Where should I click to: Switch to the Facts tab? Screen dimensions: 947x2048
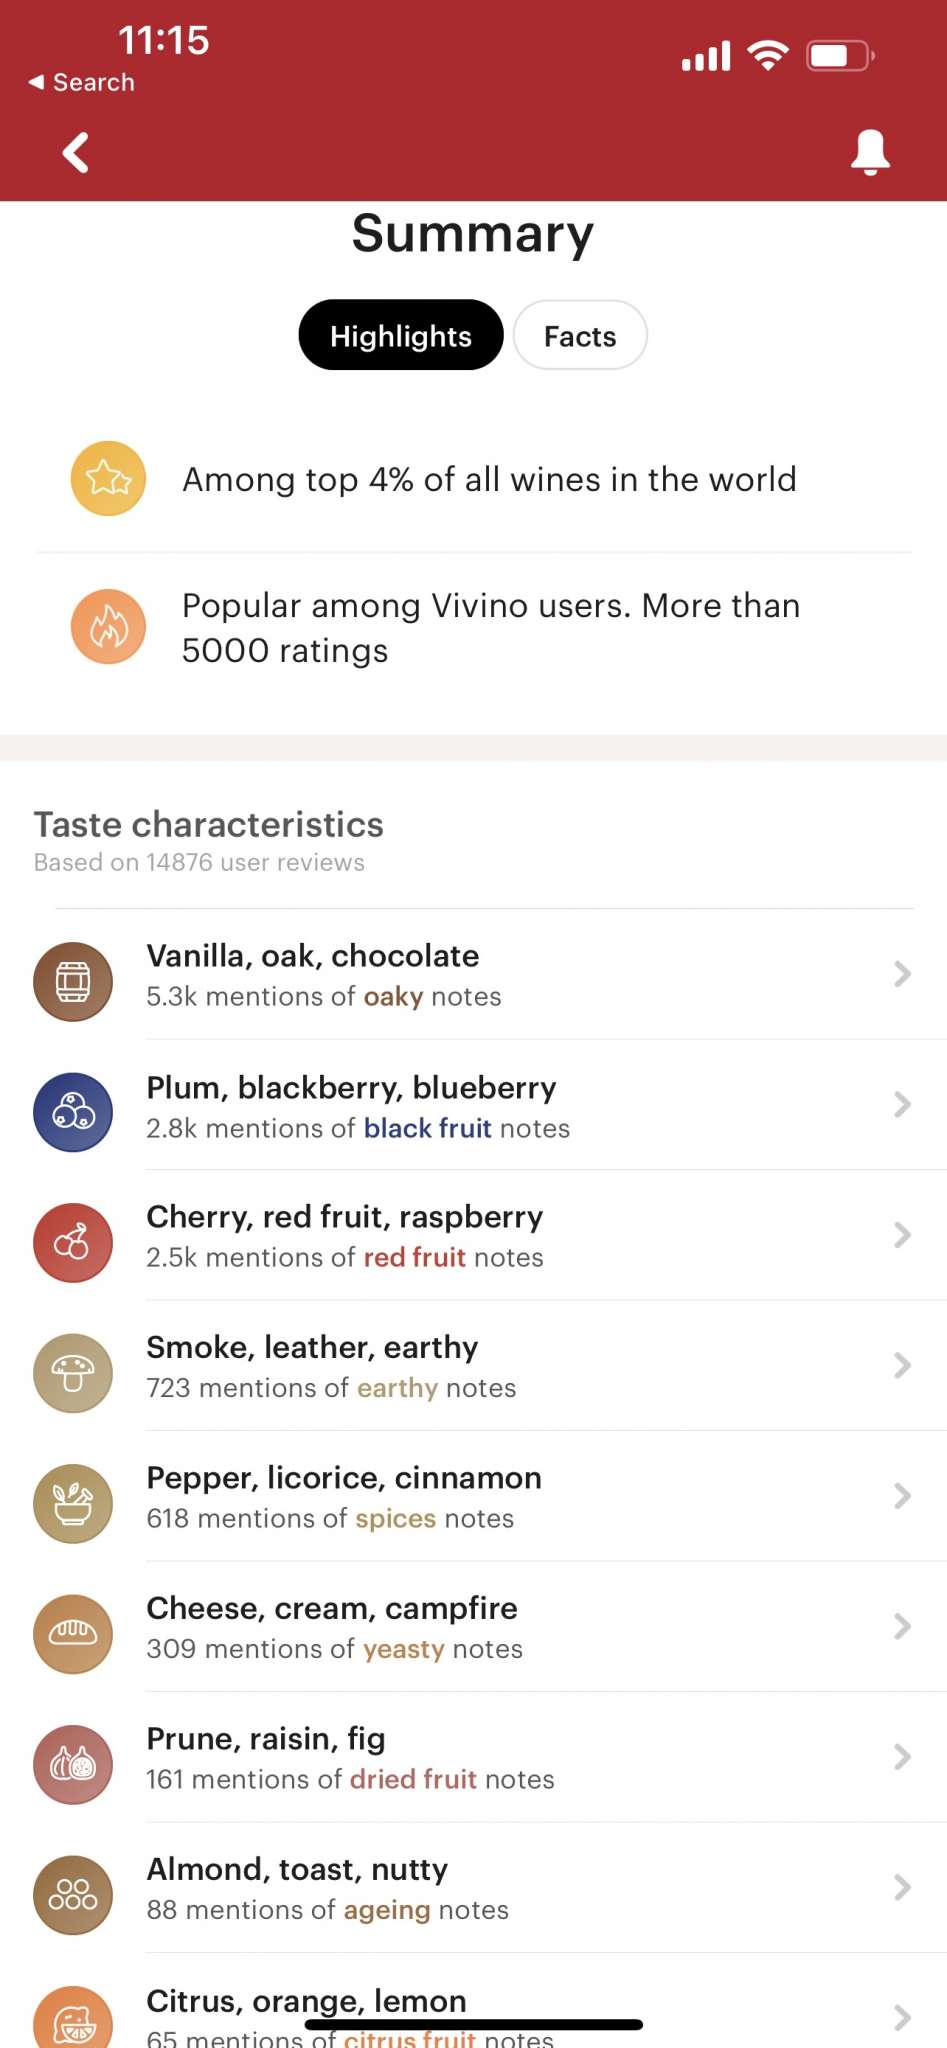click(580, 336)
